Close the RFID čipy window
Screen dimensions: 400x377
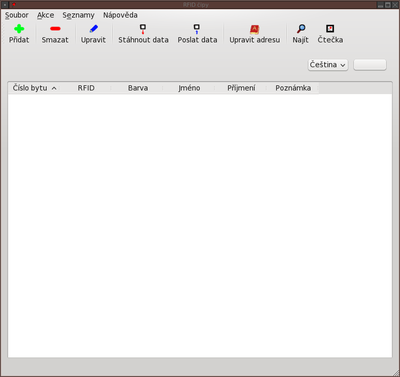click(395, 5)
